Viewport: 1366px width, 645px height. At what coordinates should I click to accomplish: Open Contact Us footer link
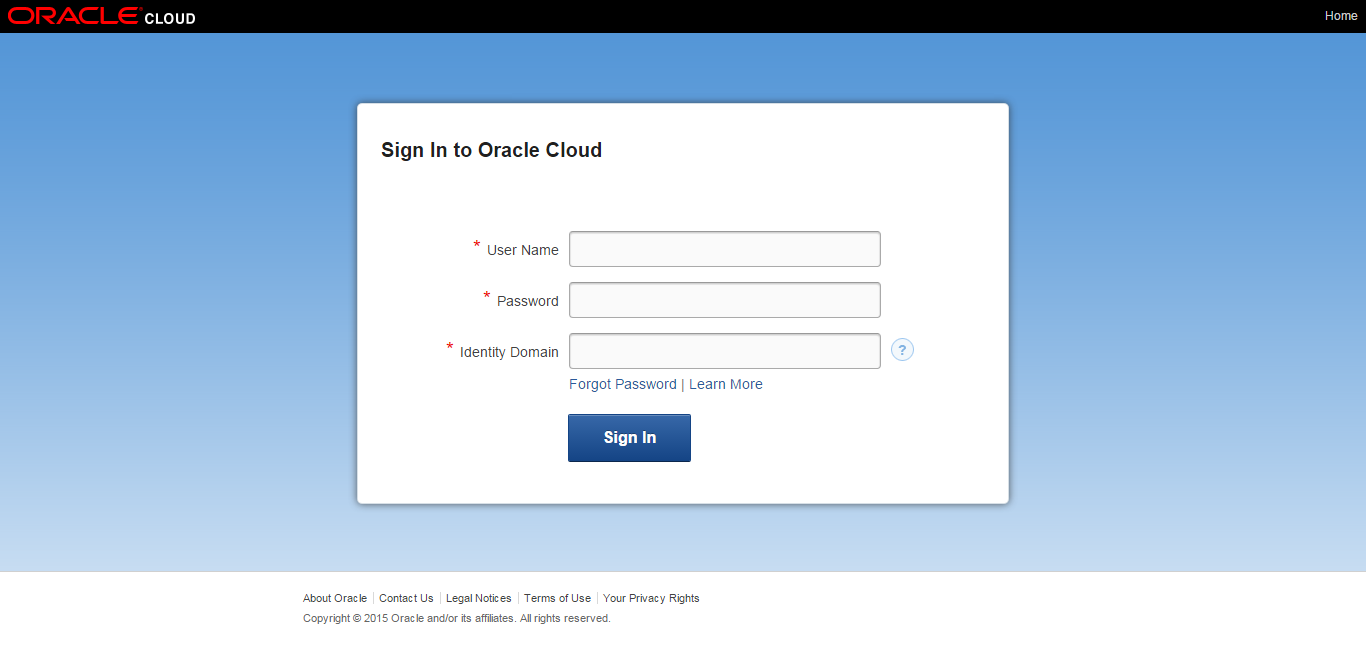click(x=406, y=598)
